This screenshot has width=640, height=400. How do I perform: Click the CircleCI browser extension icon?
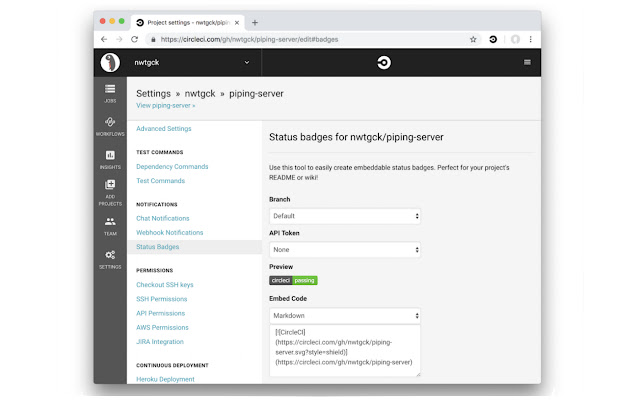[493, 39]
